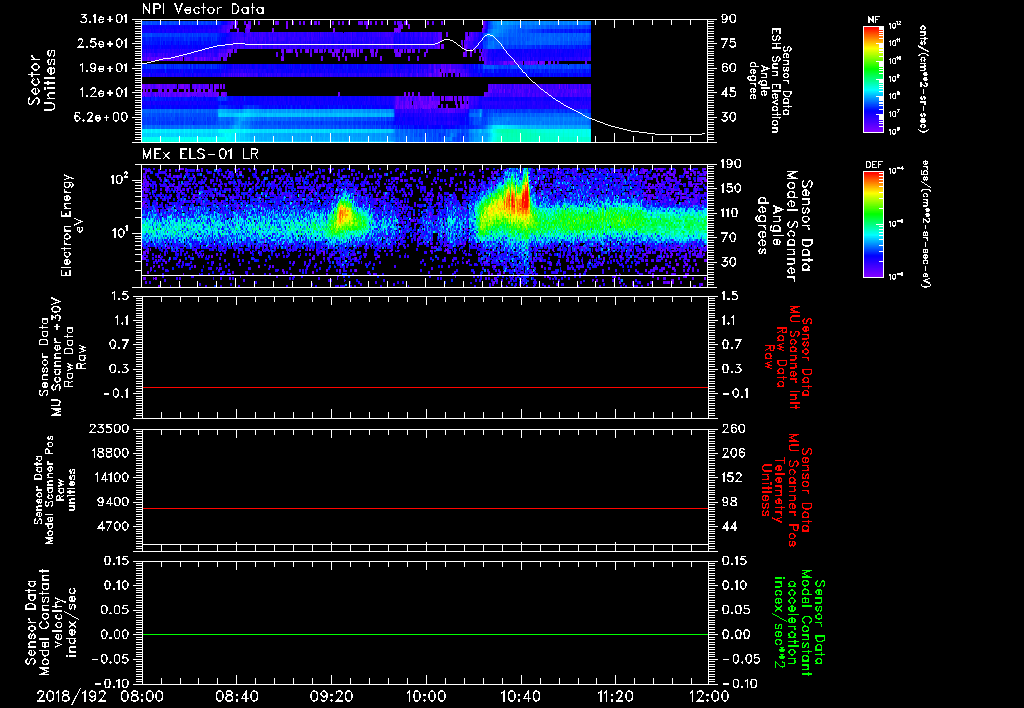Click the 18800 scanner position tick label
Image resolution: width=1024 pixels, height=708 pixels.
(108, 453)
